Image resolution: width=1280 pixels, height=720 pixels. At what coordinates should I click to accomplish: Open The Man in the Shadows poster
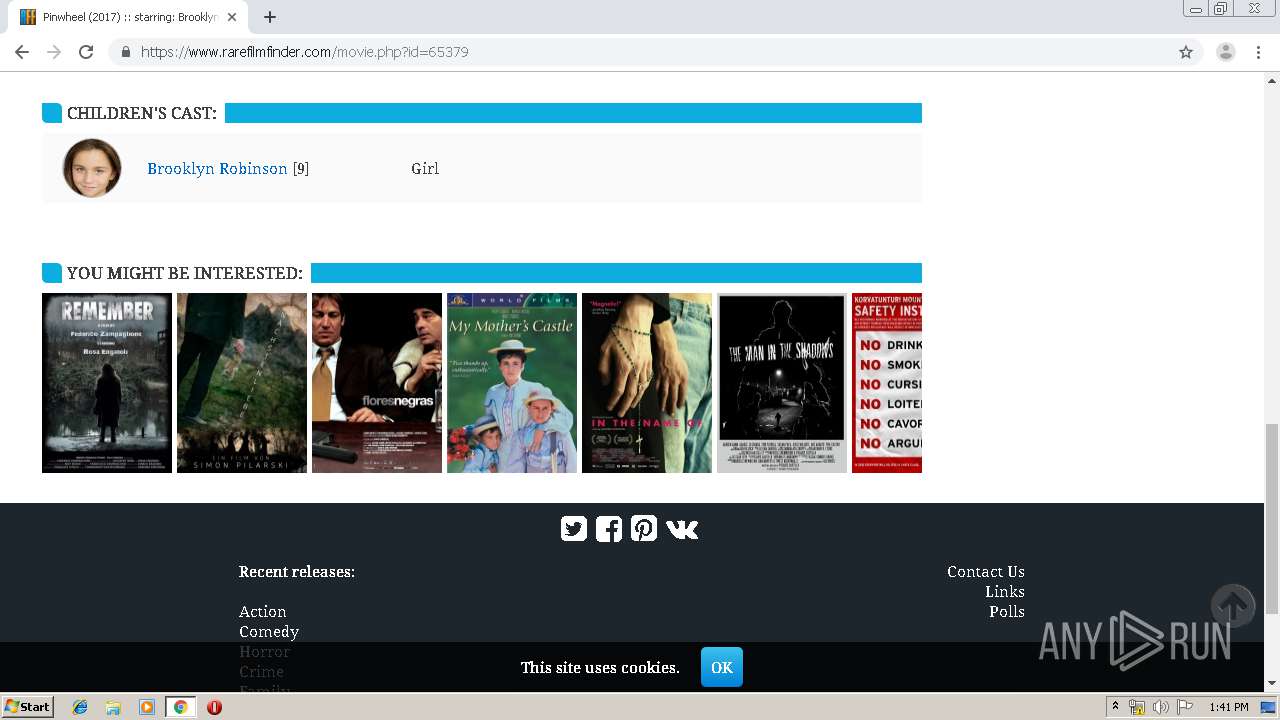click(782, 383)
